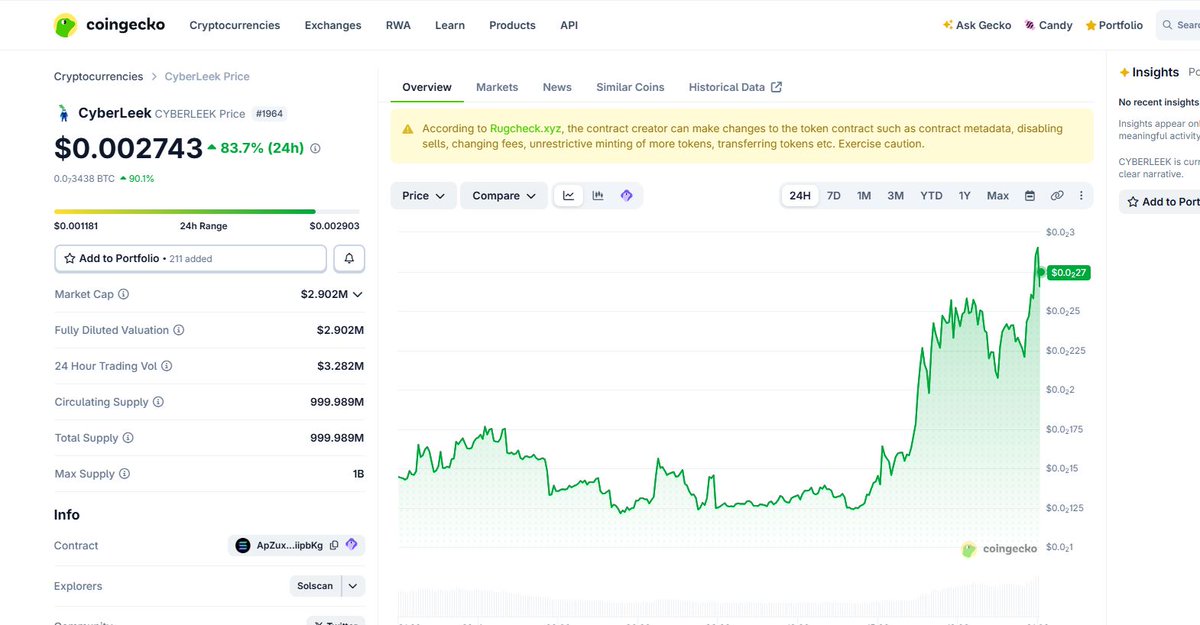Open Candy rewards
The height and width of the screenshot is (625, 1200).
tap(1048, 25)
